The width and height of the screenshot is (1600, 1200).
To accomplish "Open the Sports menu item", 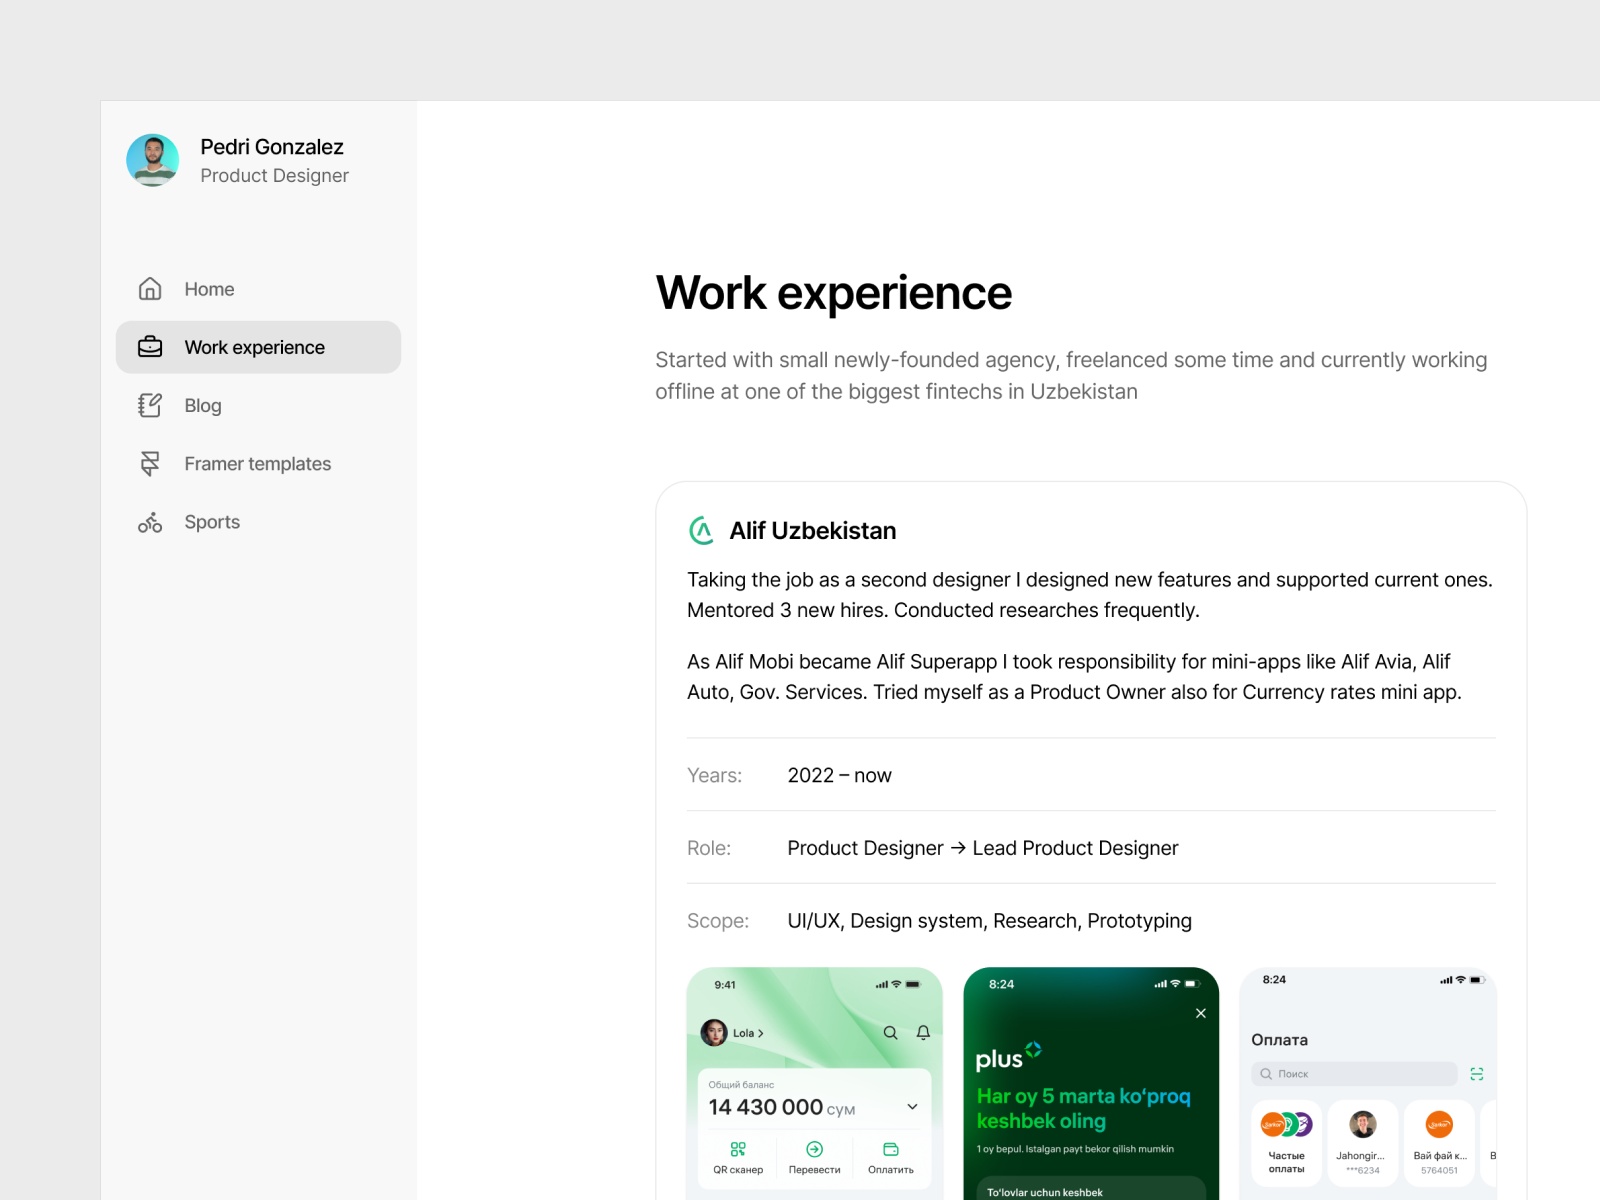I will pyautogui.click(x=258, y=522).
